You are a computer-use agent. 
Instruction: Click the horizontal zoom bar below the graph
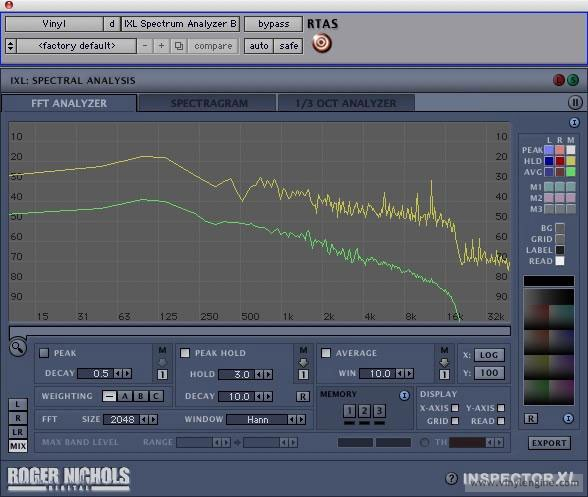click(260, 331)
